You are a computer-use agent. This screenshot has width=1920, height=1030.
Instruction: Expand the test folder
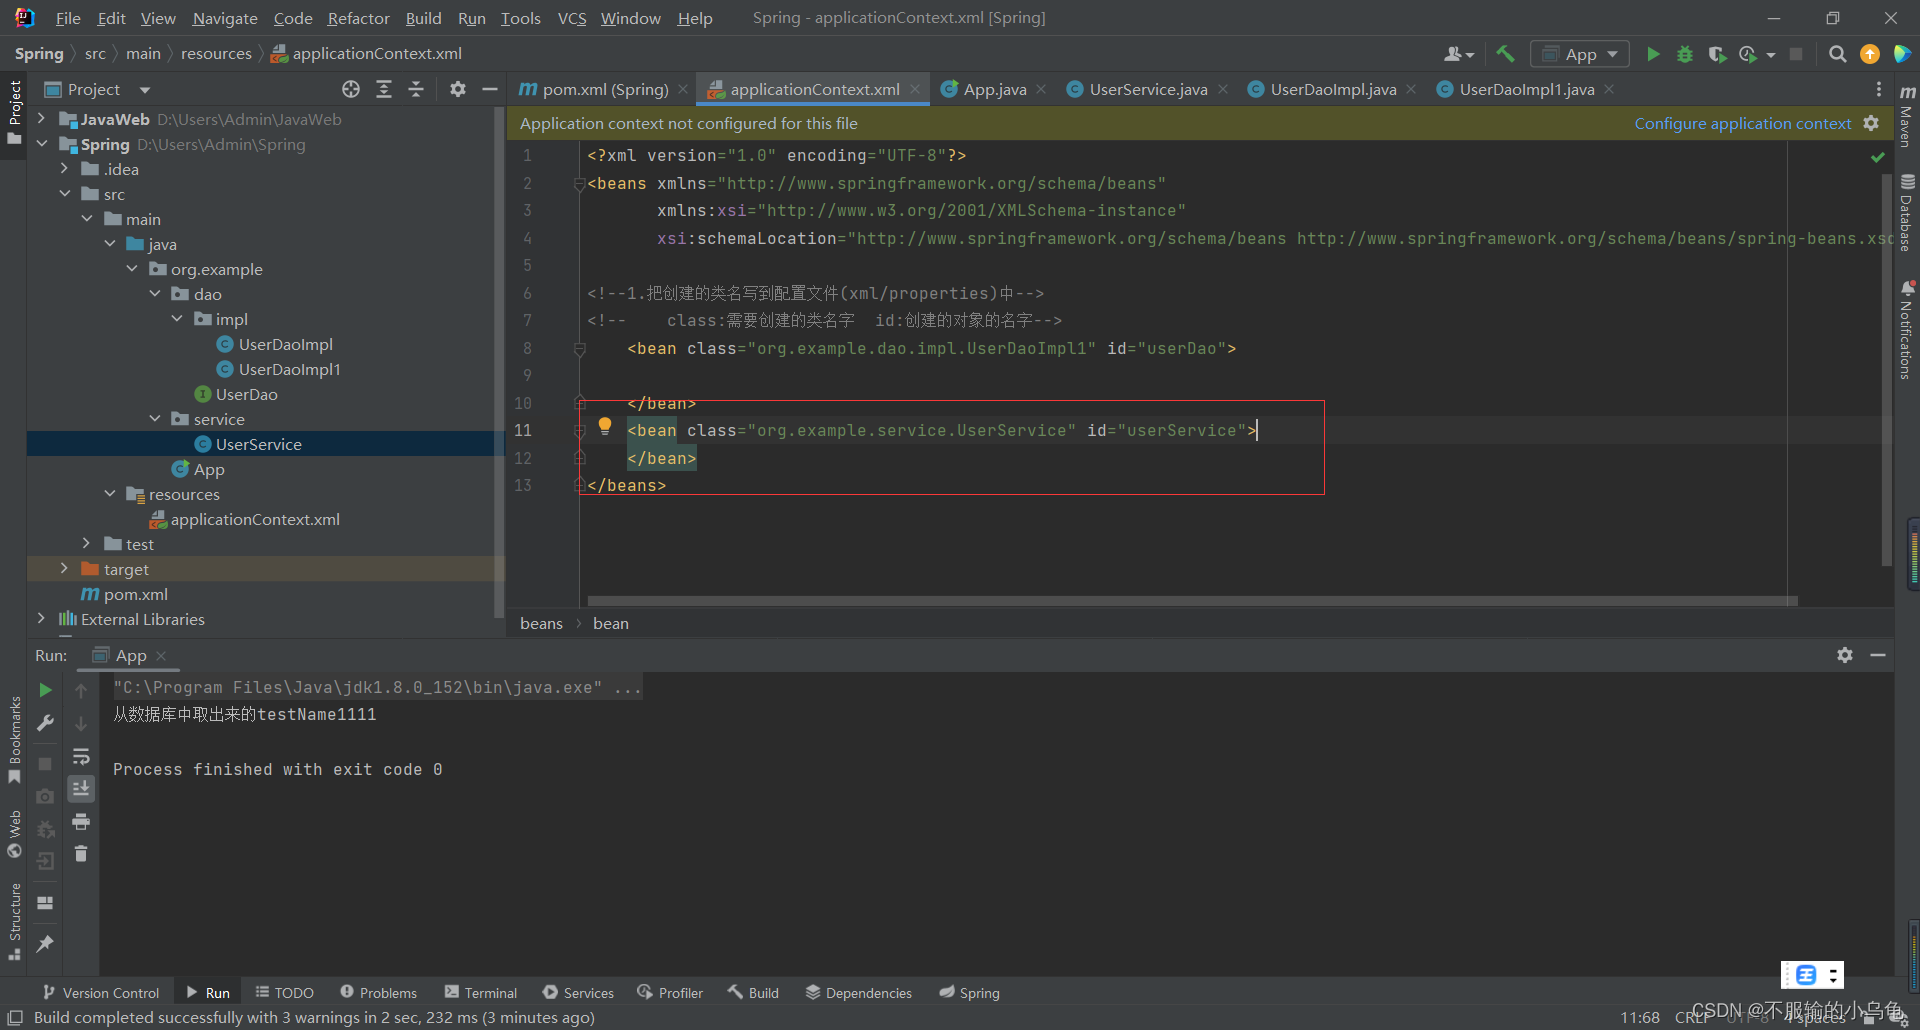[x=86, y=544]
